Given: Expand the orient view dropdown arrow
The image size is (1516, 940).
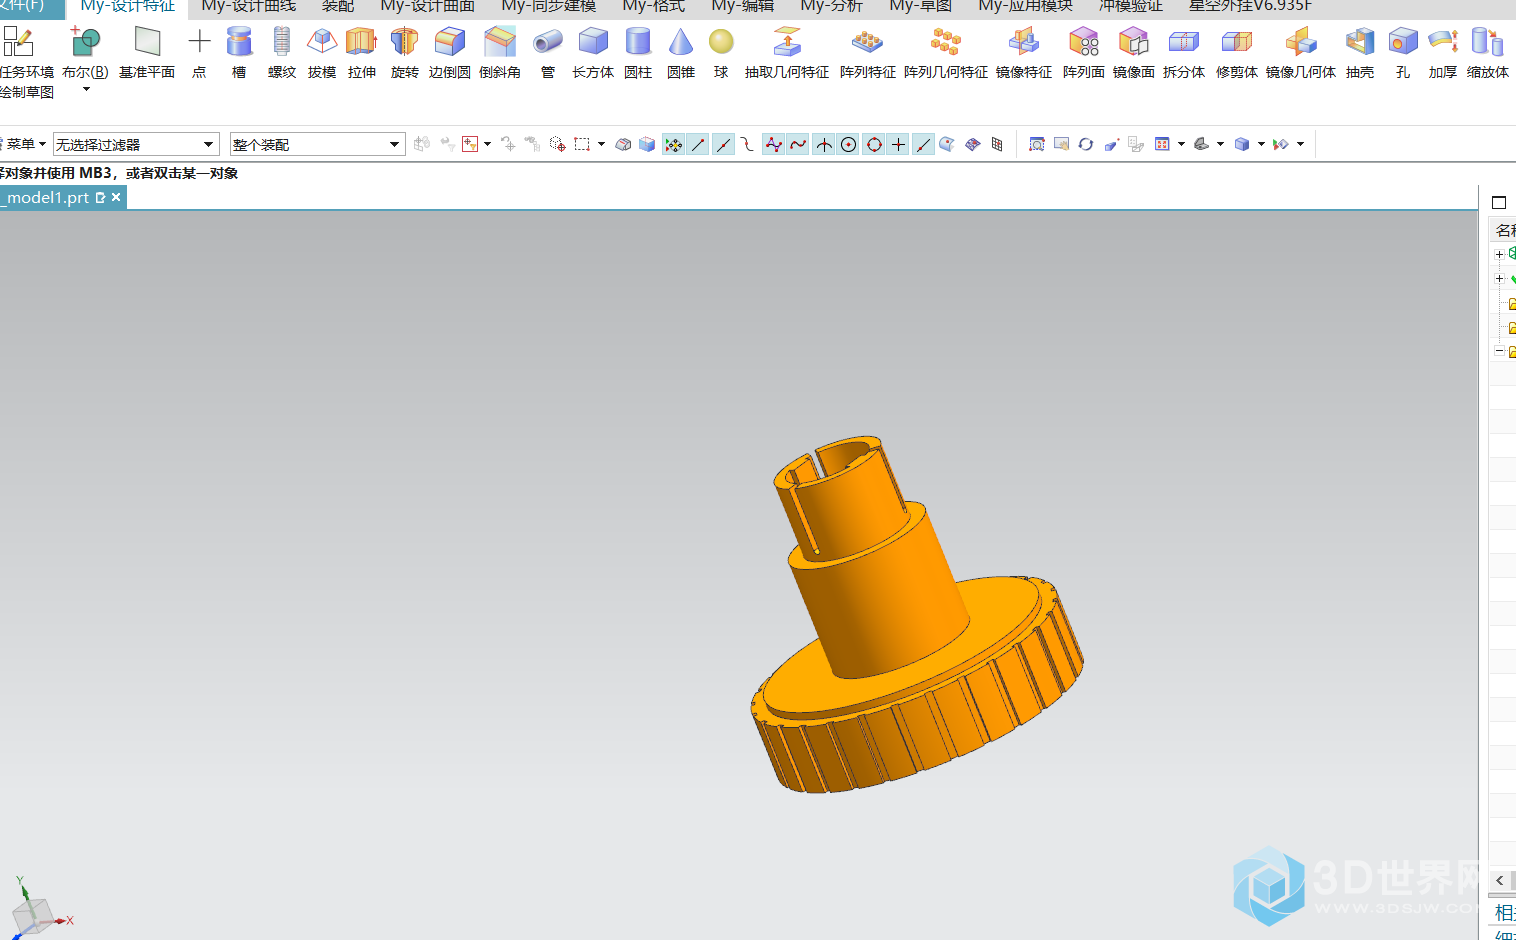Looking at the screenshot, I should [x=1220, y=144].
